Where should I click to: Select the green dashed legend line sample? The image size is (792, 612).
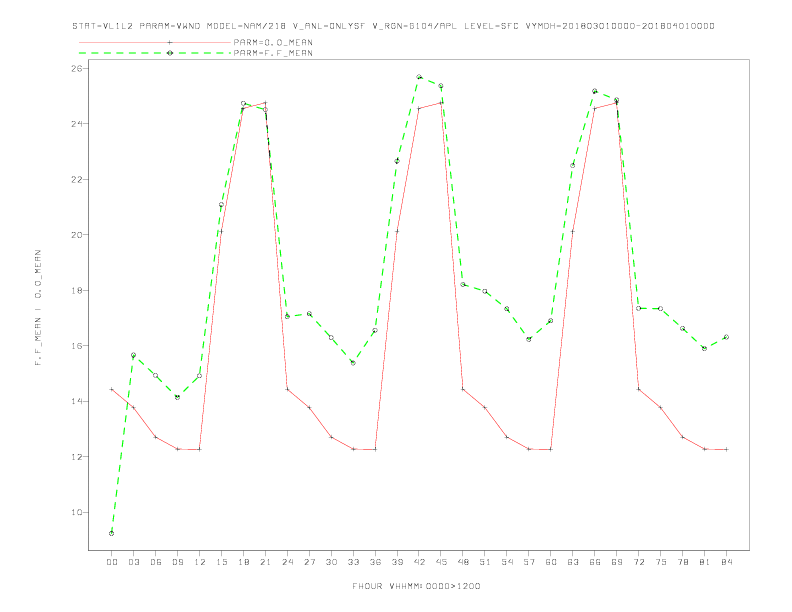tap(155, 53)
